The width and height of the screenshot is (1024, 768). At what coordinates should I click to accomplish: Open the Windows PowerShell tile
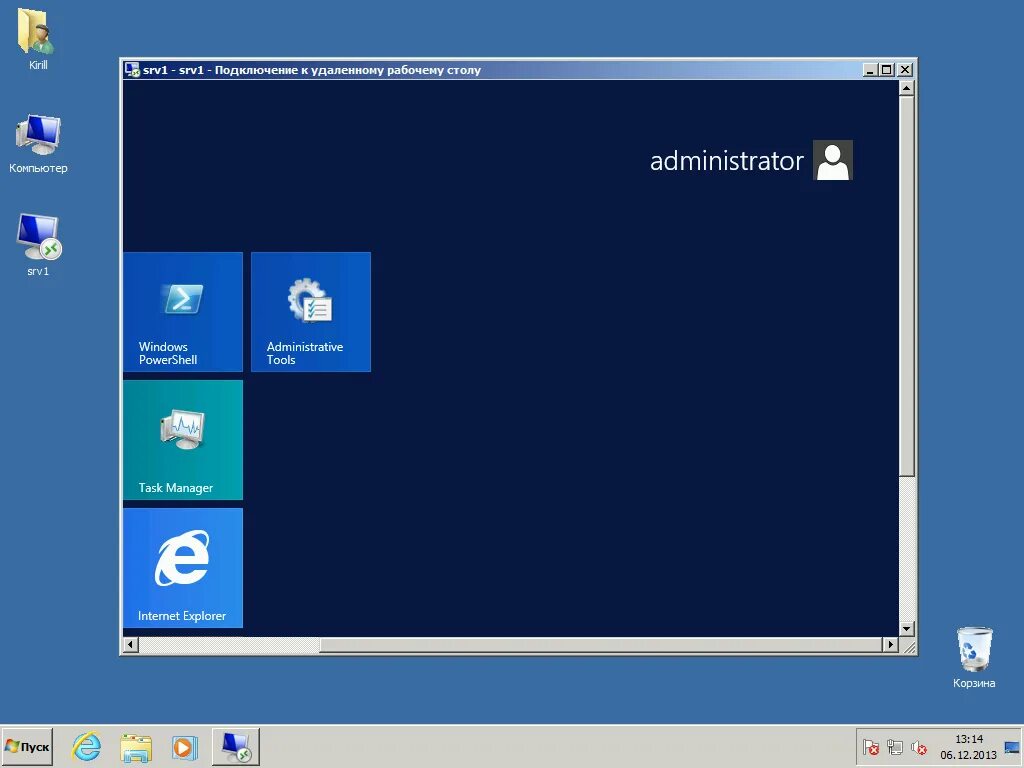point(183,312)
